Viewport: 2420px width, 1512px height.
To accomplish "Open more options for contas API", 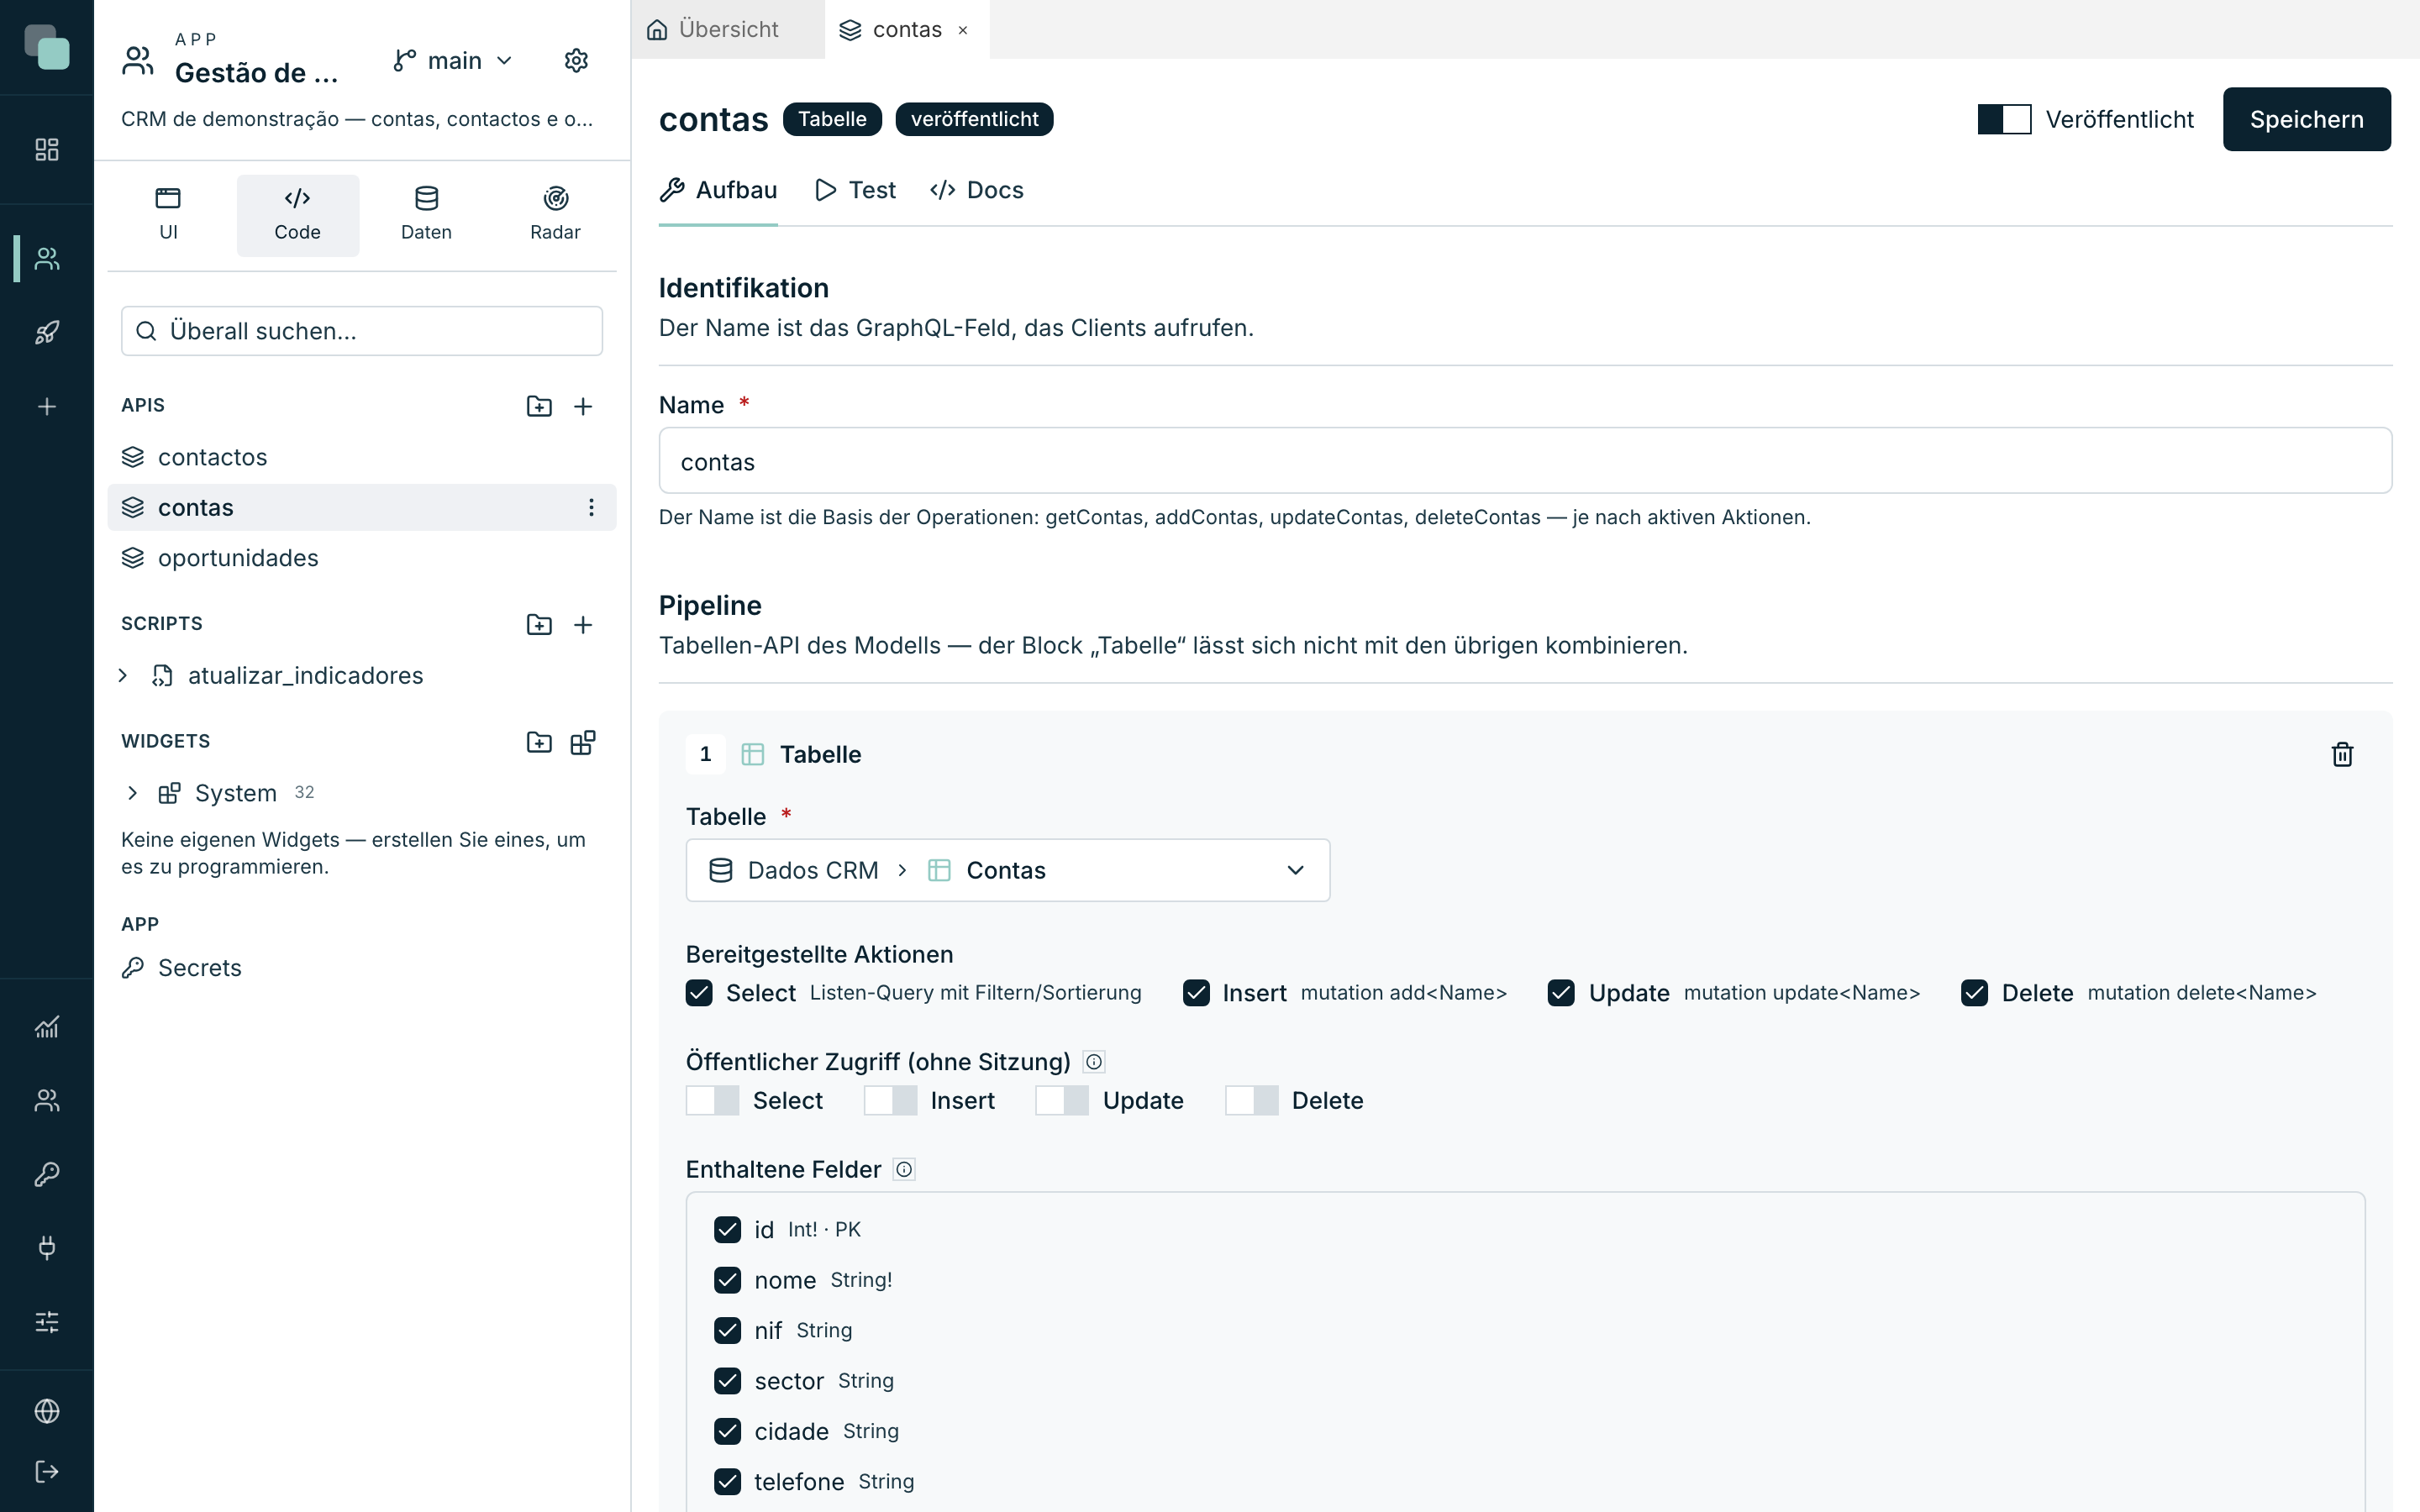I will click(591, 508).
